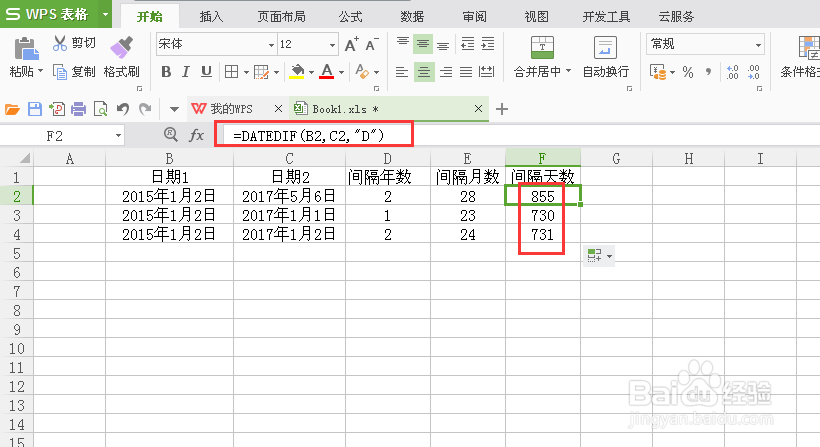Open the fill color dropdown arrow
820x447 pixels.
click(311, 72)
